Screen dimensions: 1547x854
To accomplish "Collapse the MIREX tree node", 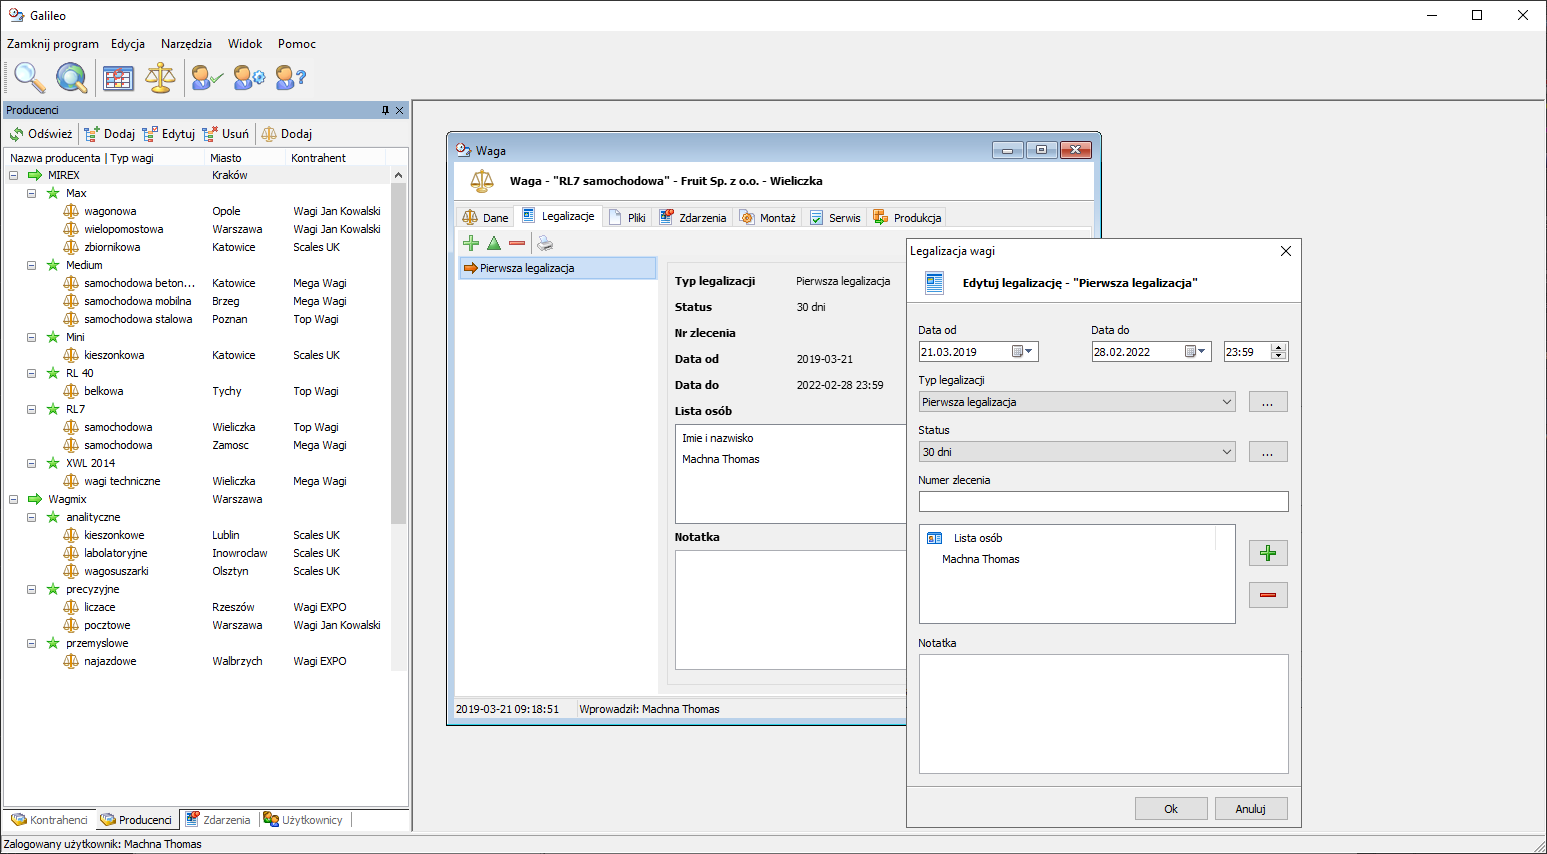I will (x=14, y=175).
